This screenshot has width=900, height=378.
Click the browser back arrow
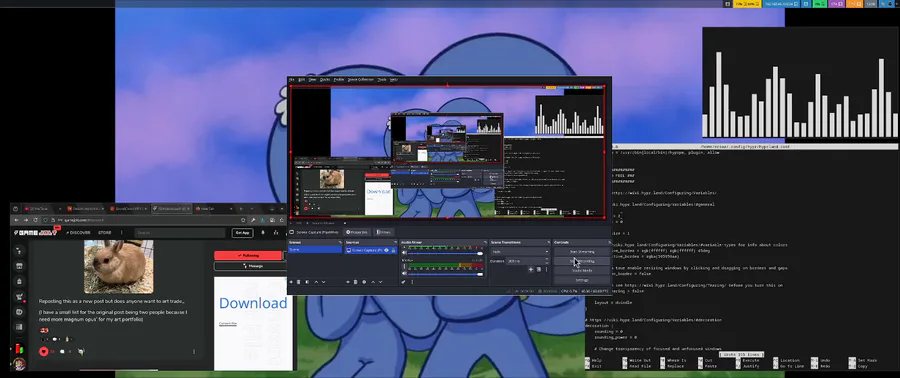[16, 220]
